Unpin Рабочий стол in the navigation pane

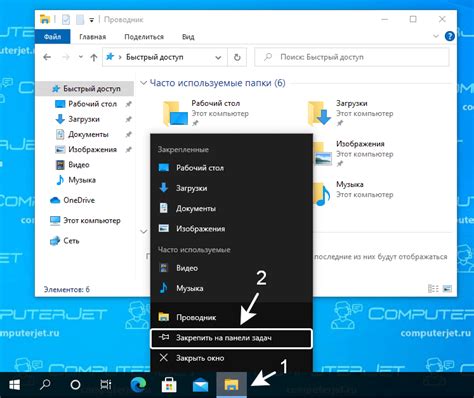tap(128, 104)
